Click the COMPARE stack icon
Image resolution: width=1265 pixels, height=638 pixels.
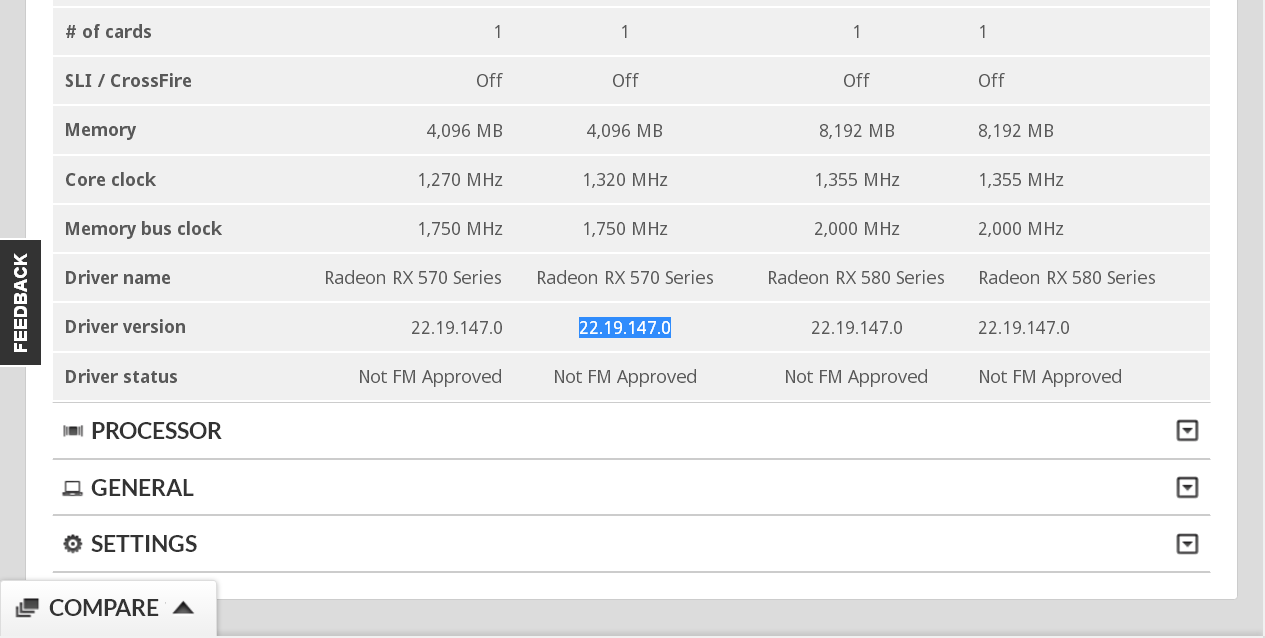tap(27, 608)
